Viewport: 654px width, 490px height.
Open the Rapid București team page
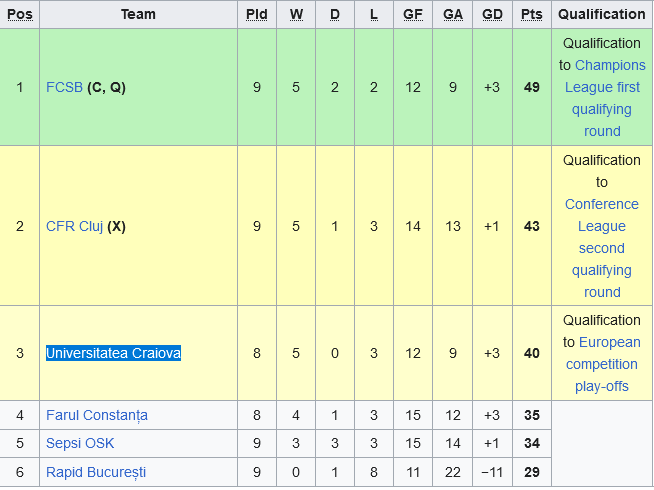click(x=95, y=472)
